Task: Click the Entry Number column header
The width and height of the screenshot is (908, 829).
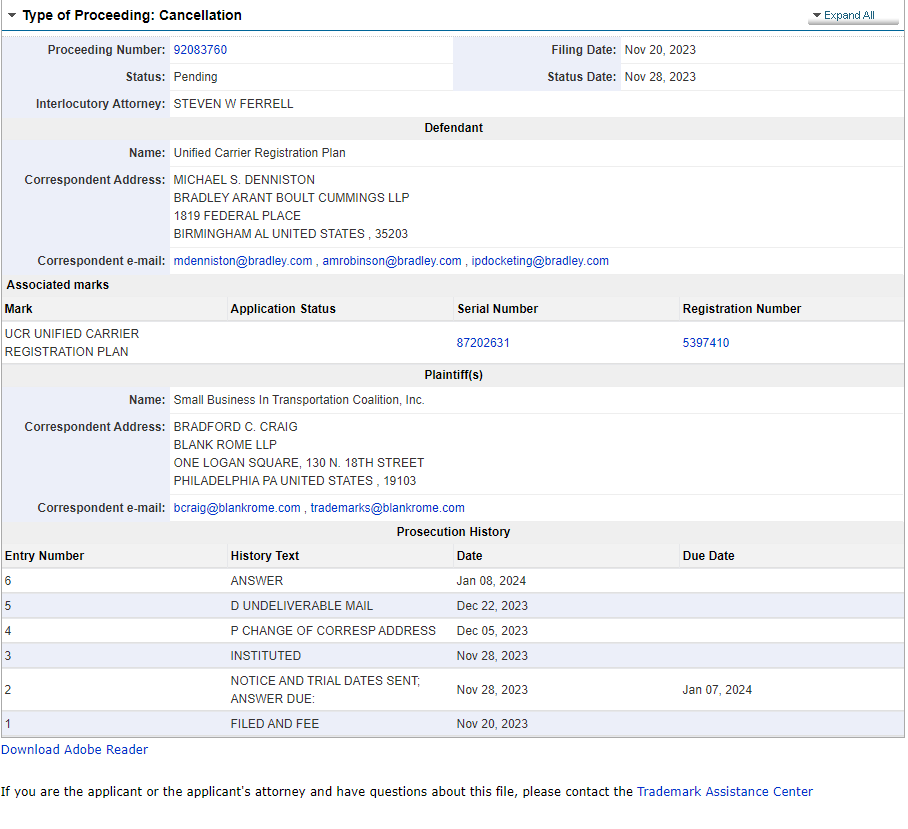Action: (x=45, y=556)
